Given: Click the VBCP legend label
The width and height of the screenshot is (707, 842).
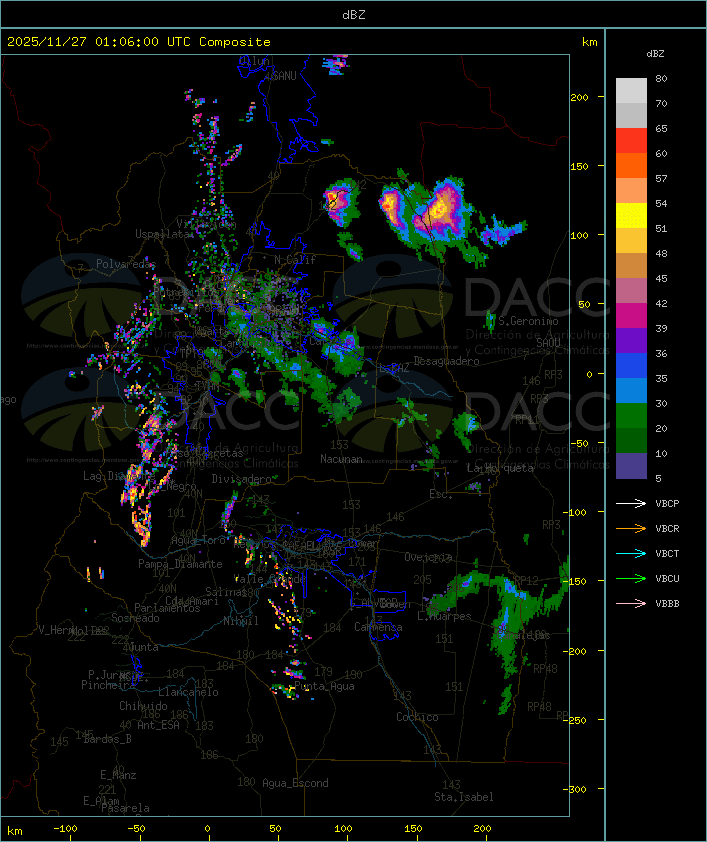Looking at the screenshot, I should click(667, 503).
